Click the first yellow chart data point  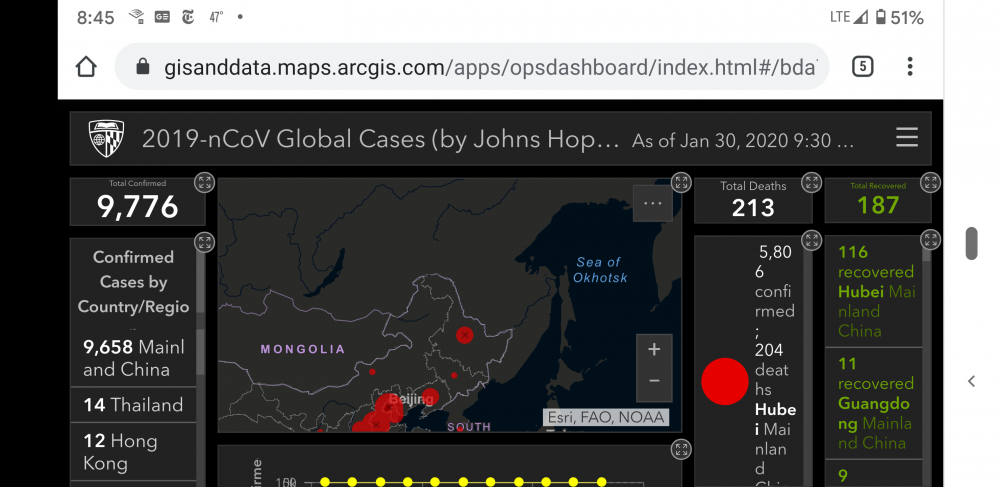click(325, 482)
